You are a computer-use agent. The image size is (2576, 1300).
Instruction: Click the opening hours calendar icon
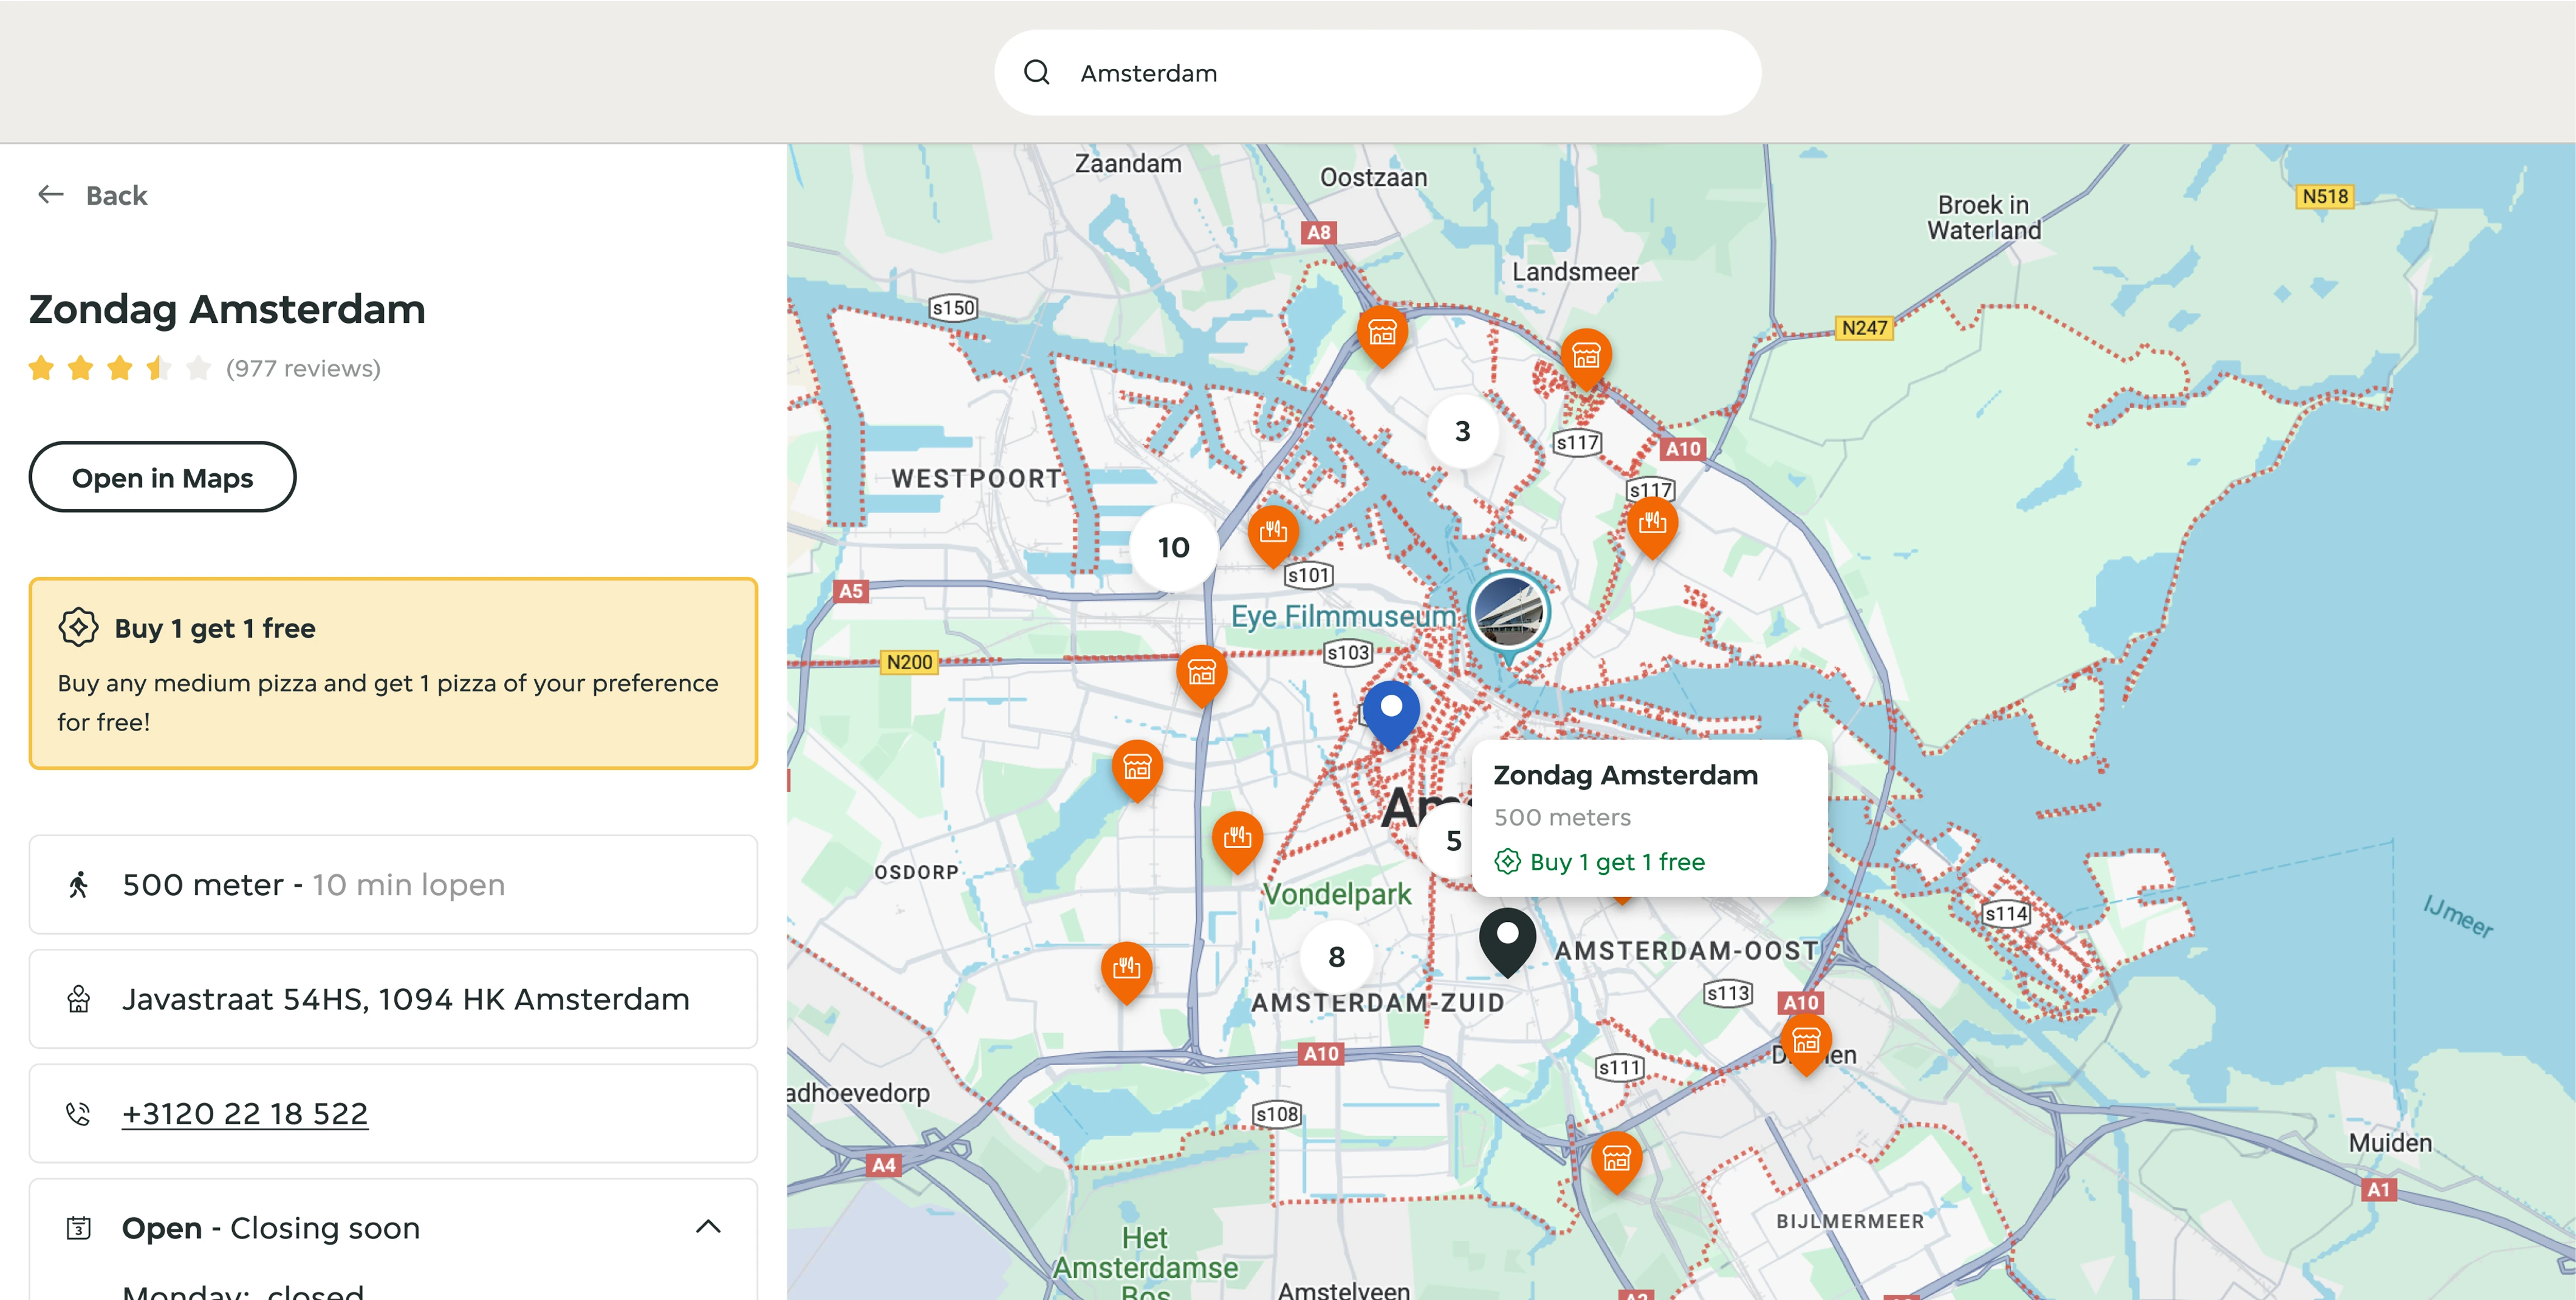[79, 1227]
